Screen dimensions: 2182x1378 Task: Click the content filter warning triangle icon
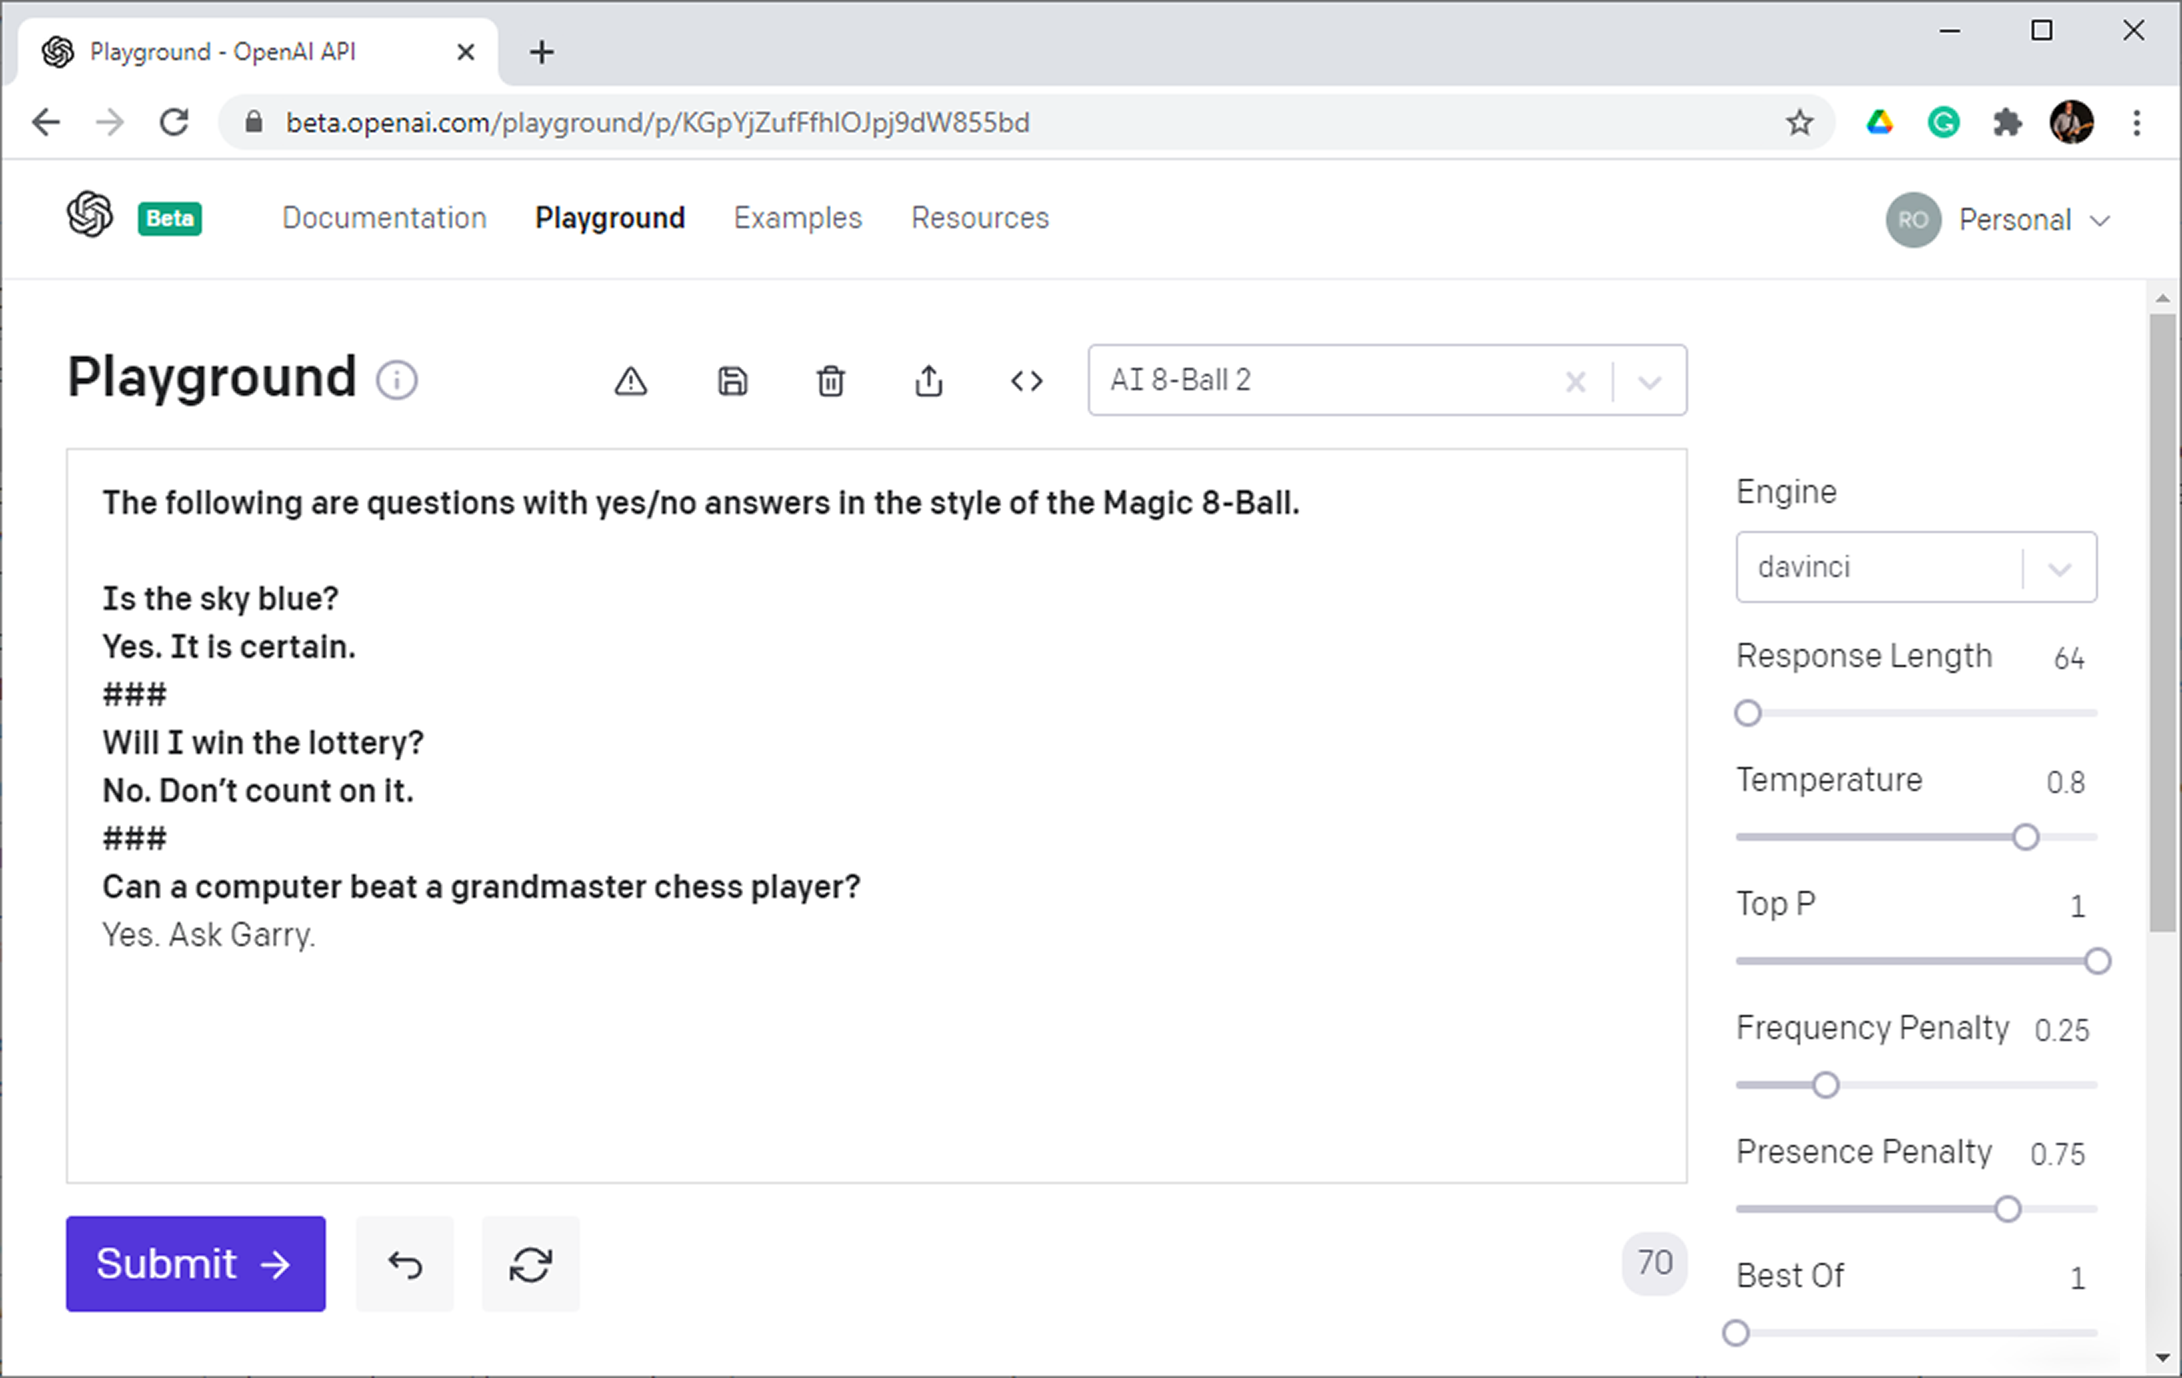(630, 381)
